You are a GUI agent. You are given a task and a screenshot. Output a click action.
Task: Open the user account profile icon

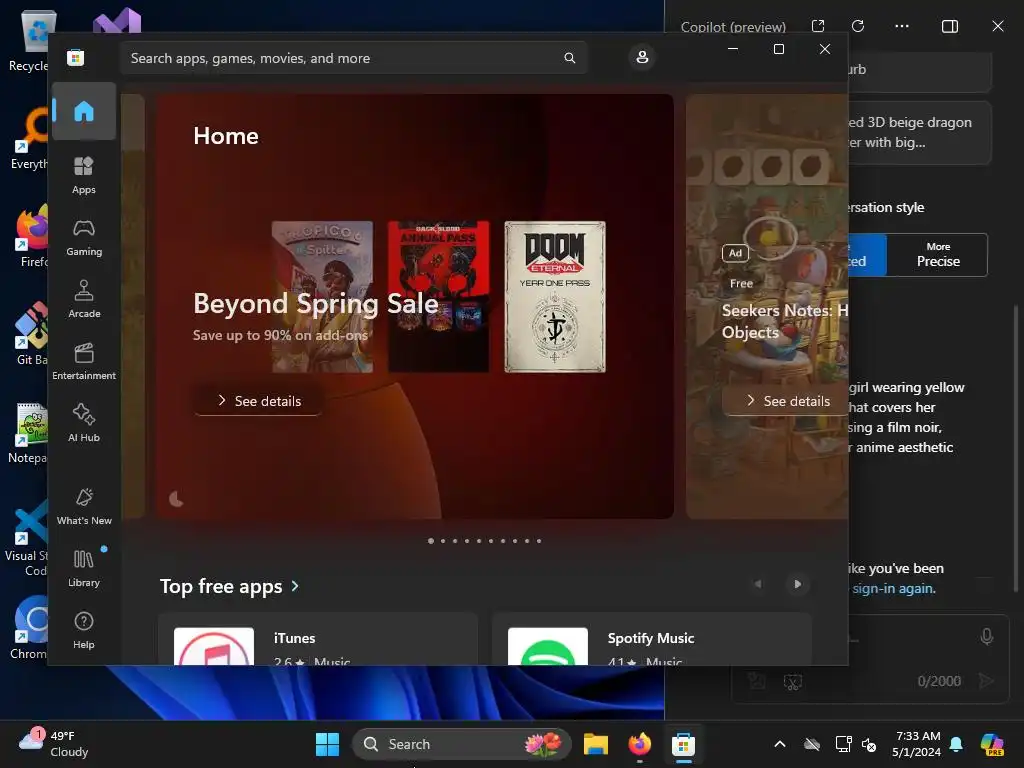tap(642, 57)
